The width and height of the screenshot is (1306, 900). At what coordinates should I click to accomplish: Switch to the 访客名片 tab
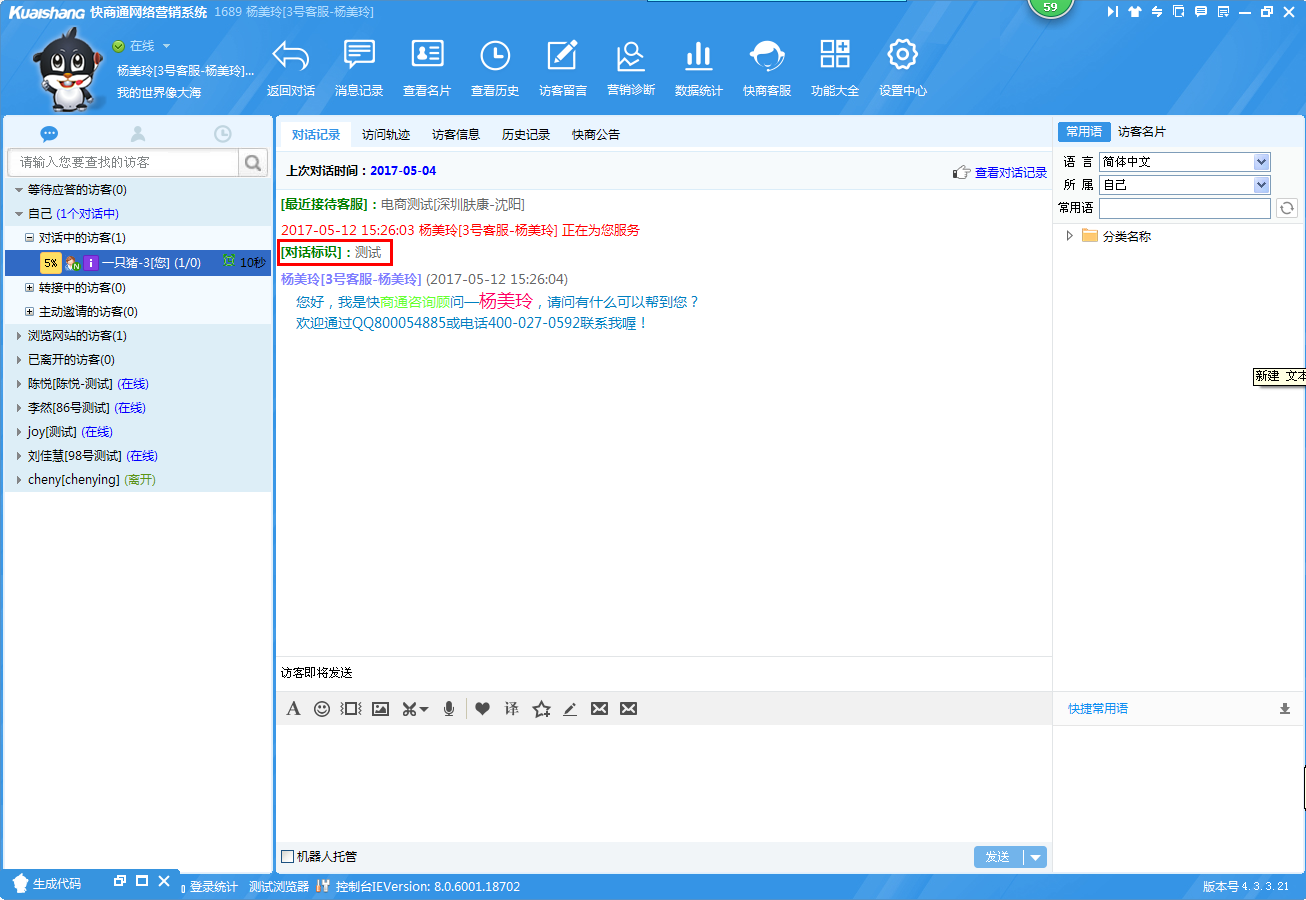pyautogui.click(x=1141, y=132)
